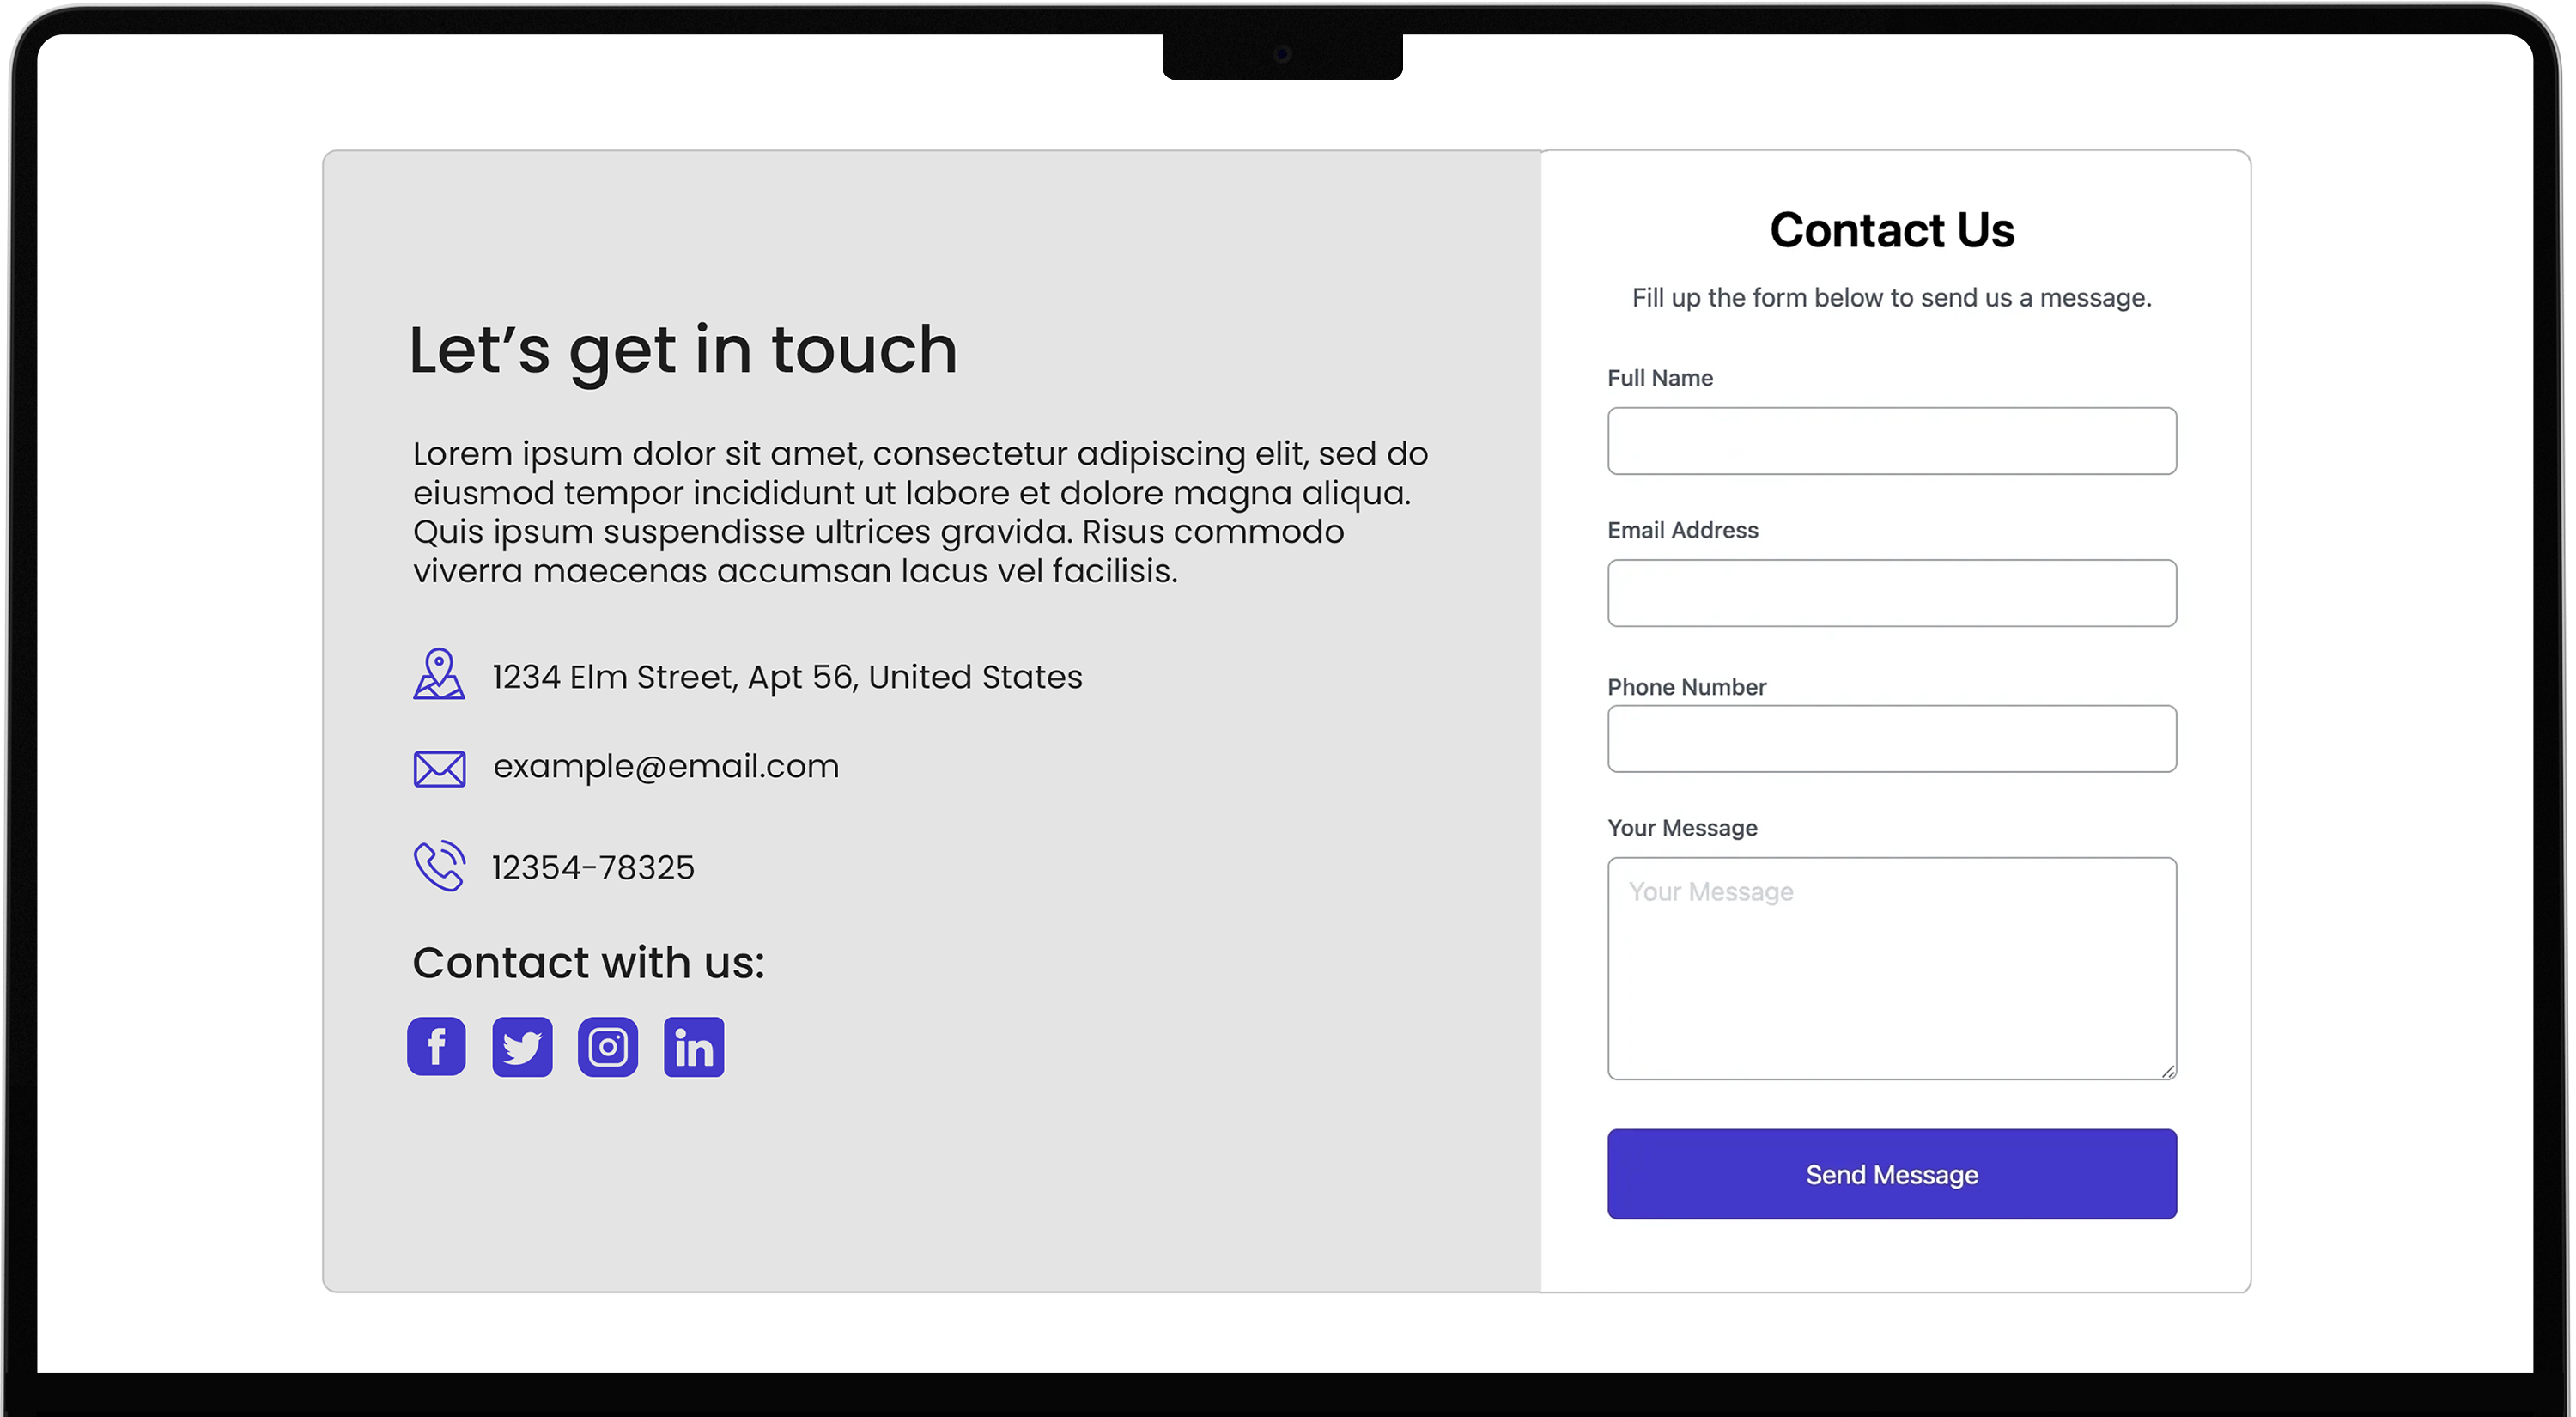
Task: Focus the Full Name input field
Action: [x=1891, y=441]
